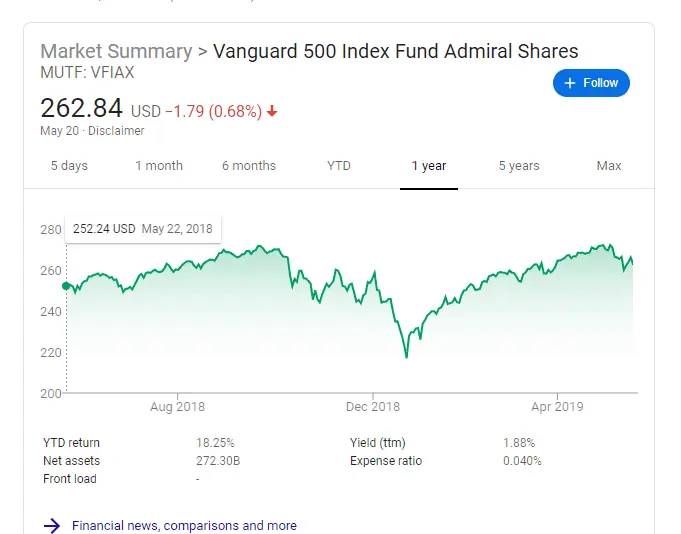The image size is (681, 534).
Task: Click the arrow icon beside Financial news
Action: click(x=52, y=525)
